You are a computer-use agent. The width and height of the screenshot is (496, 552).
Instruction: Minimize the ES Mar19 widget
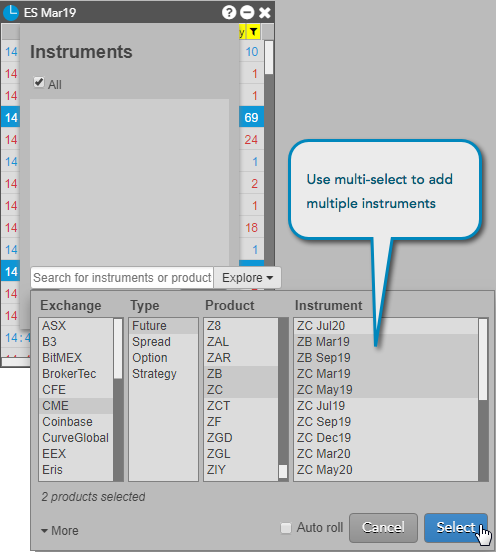click(x=247, y=13)
